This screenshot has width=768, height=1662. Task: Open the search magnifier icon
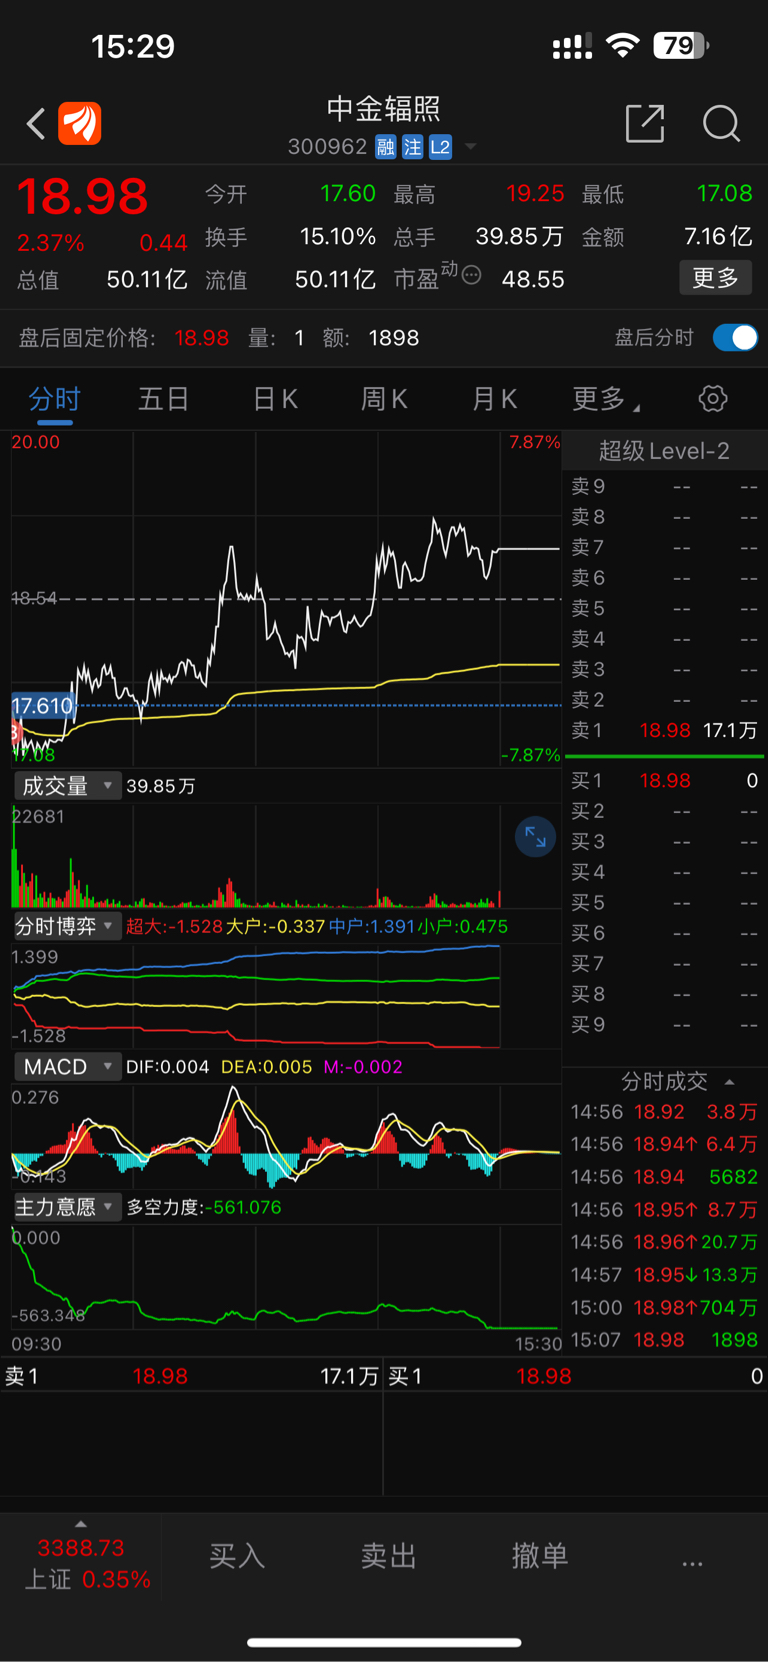point(721,124)
